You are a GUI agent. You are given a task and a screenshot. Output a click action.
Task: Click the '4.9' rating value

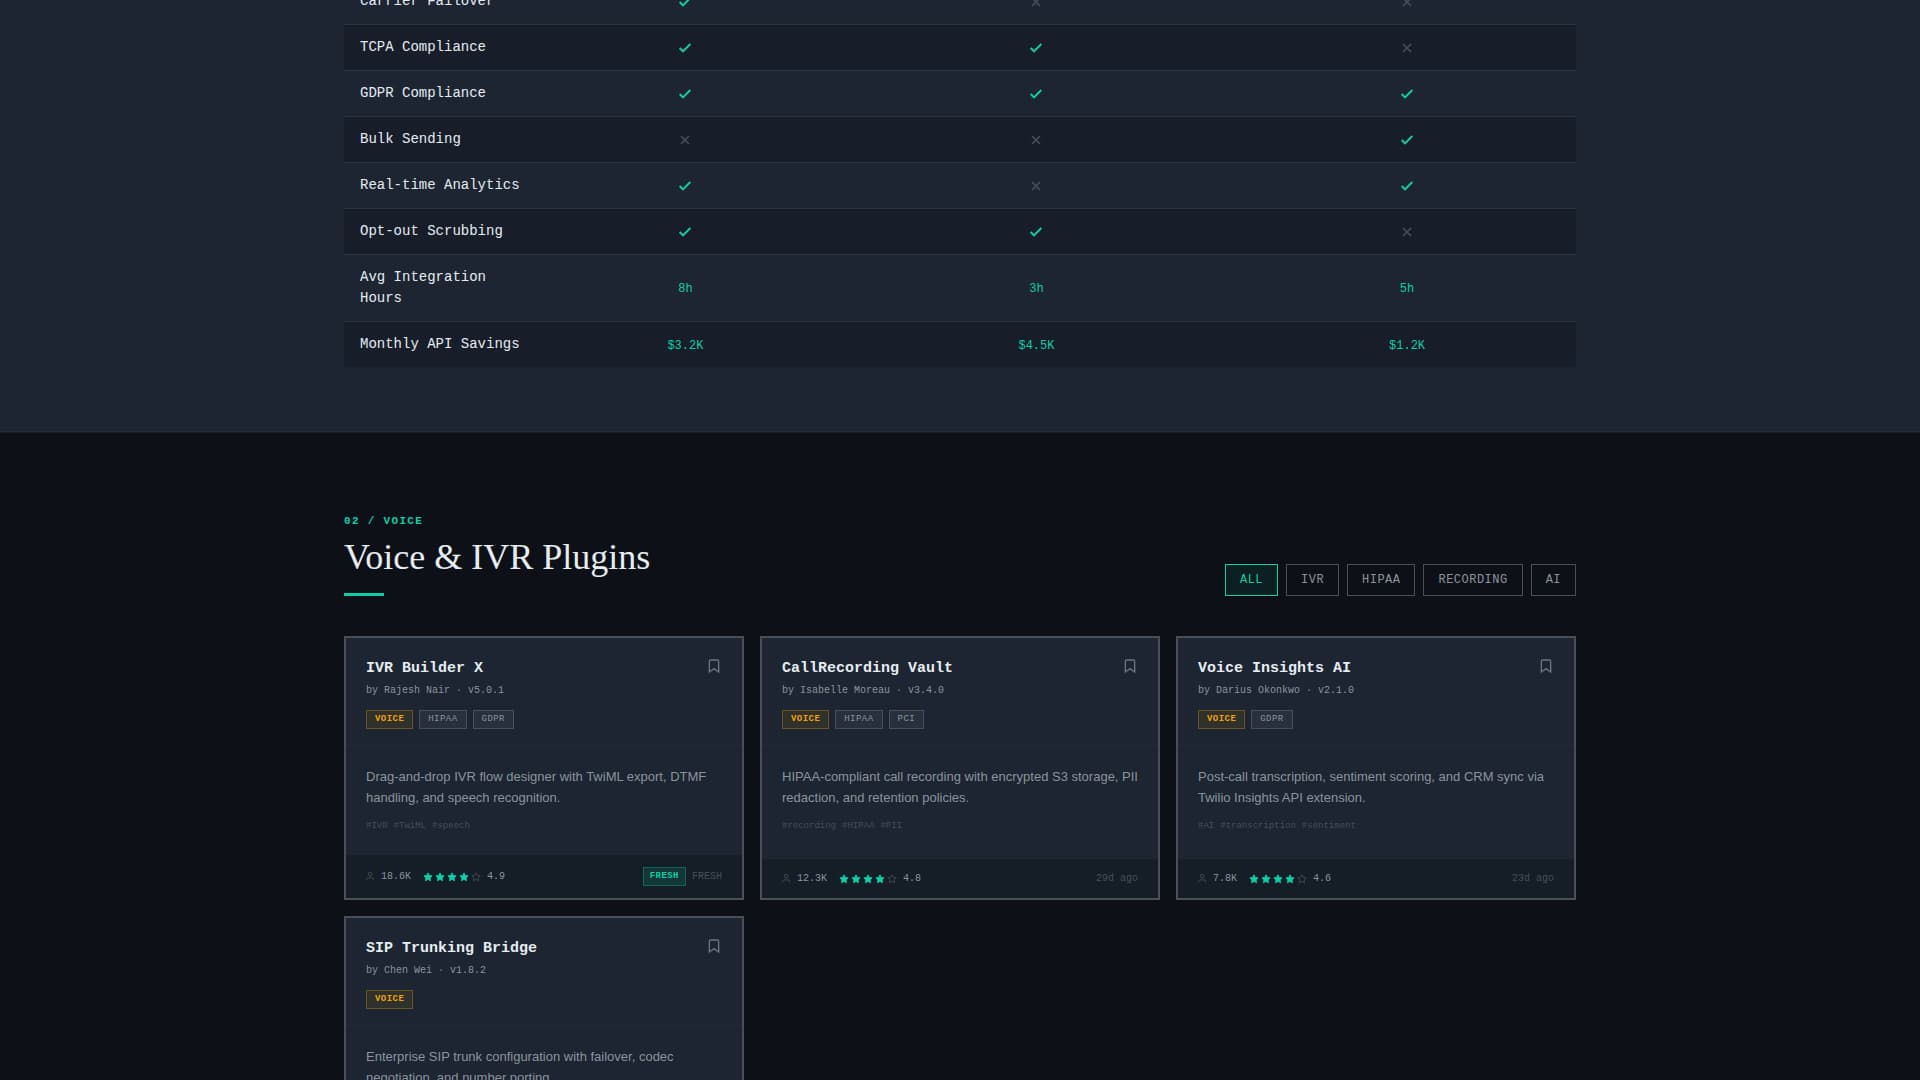tap(496, 876)
